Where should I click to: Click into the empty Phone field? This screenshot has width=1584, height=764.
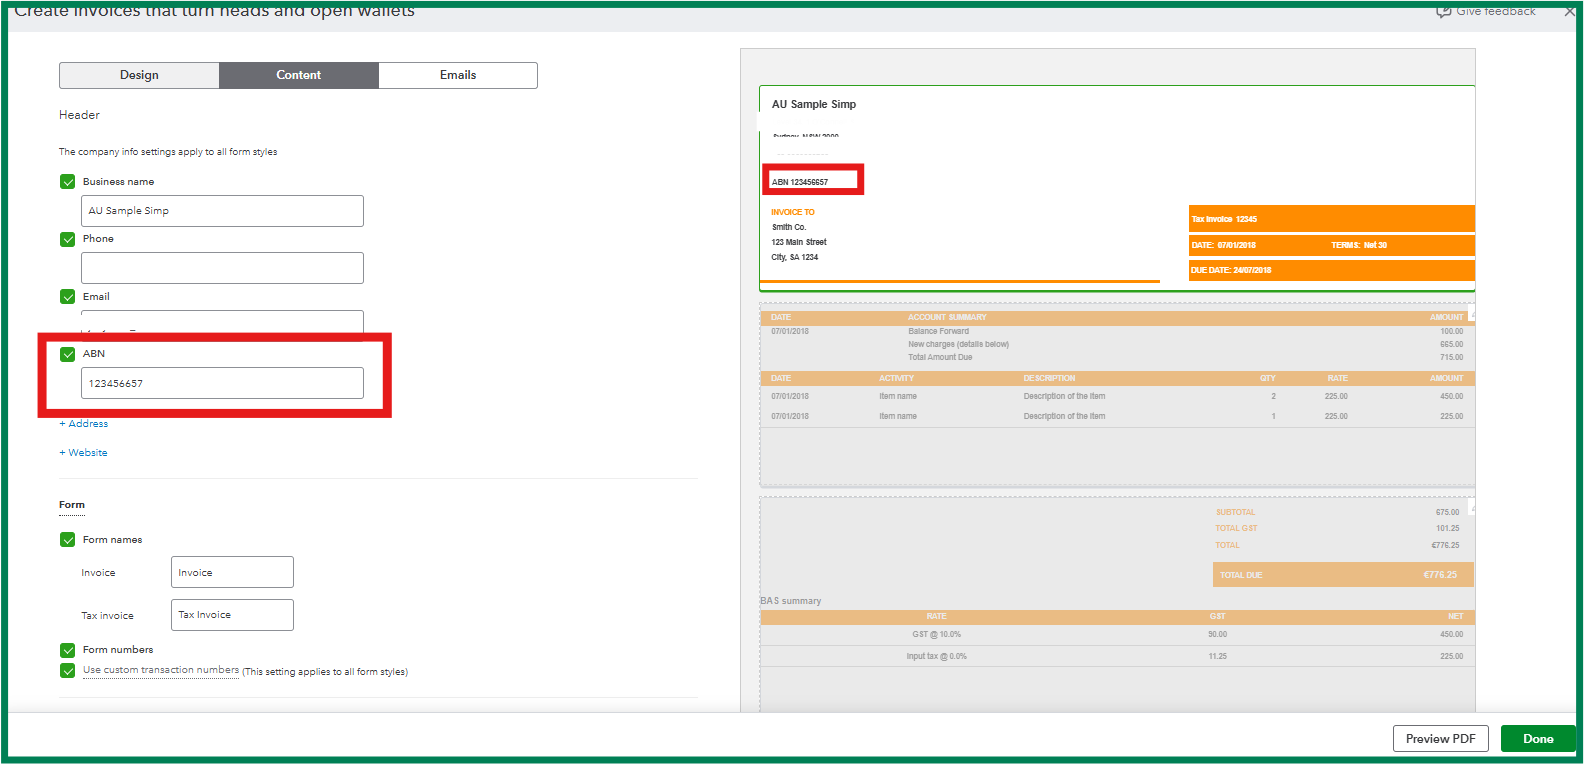(x=222, y=268)
